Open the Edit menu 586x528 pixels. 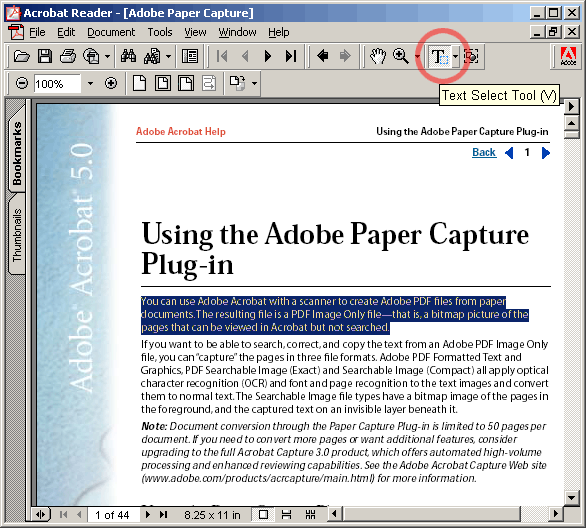tap(66, 33)
